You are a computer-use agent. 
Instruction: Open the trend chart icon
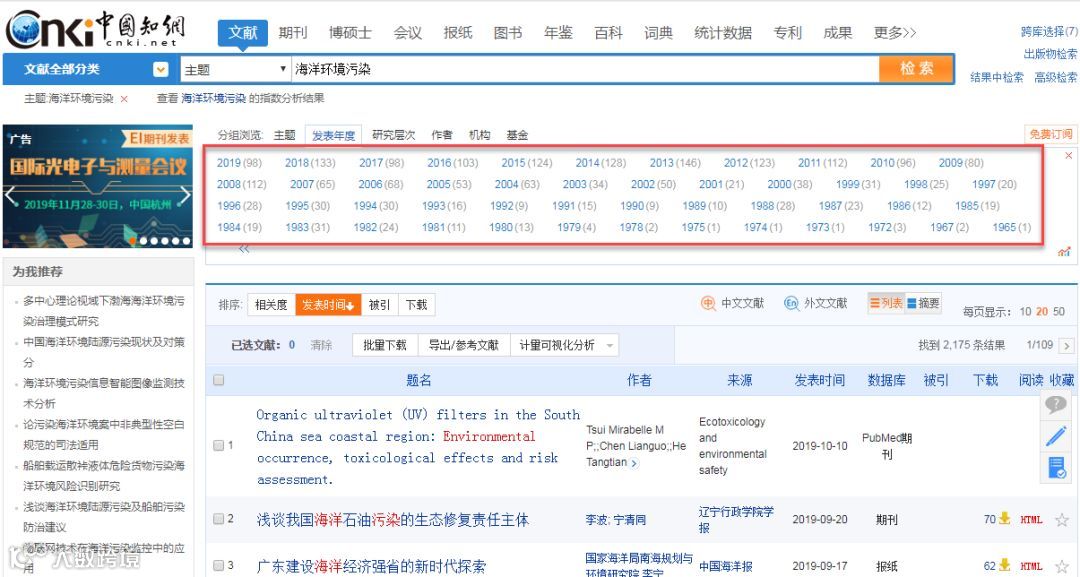click(x=1064, y=252)
